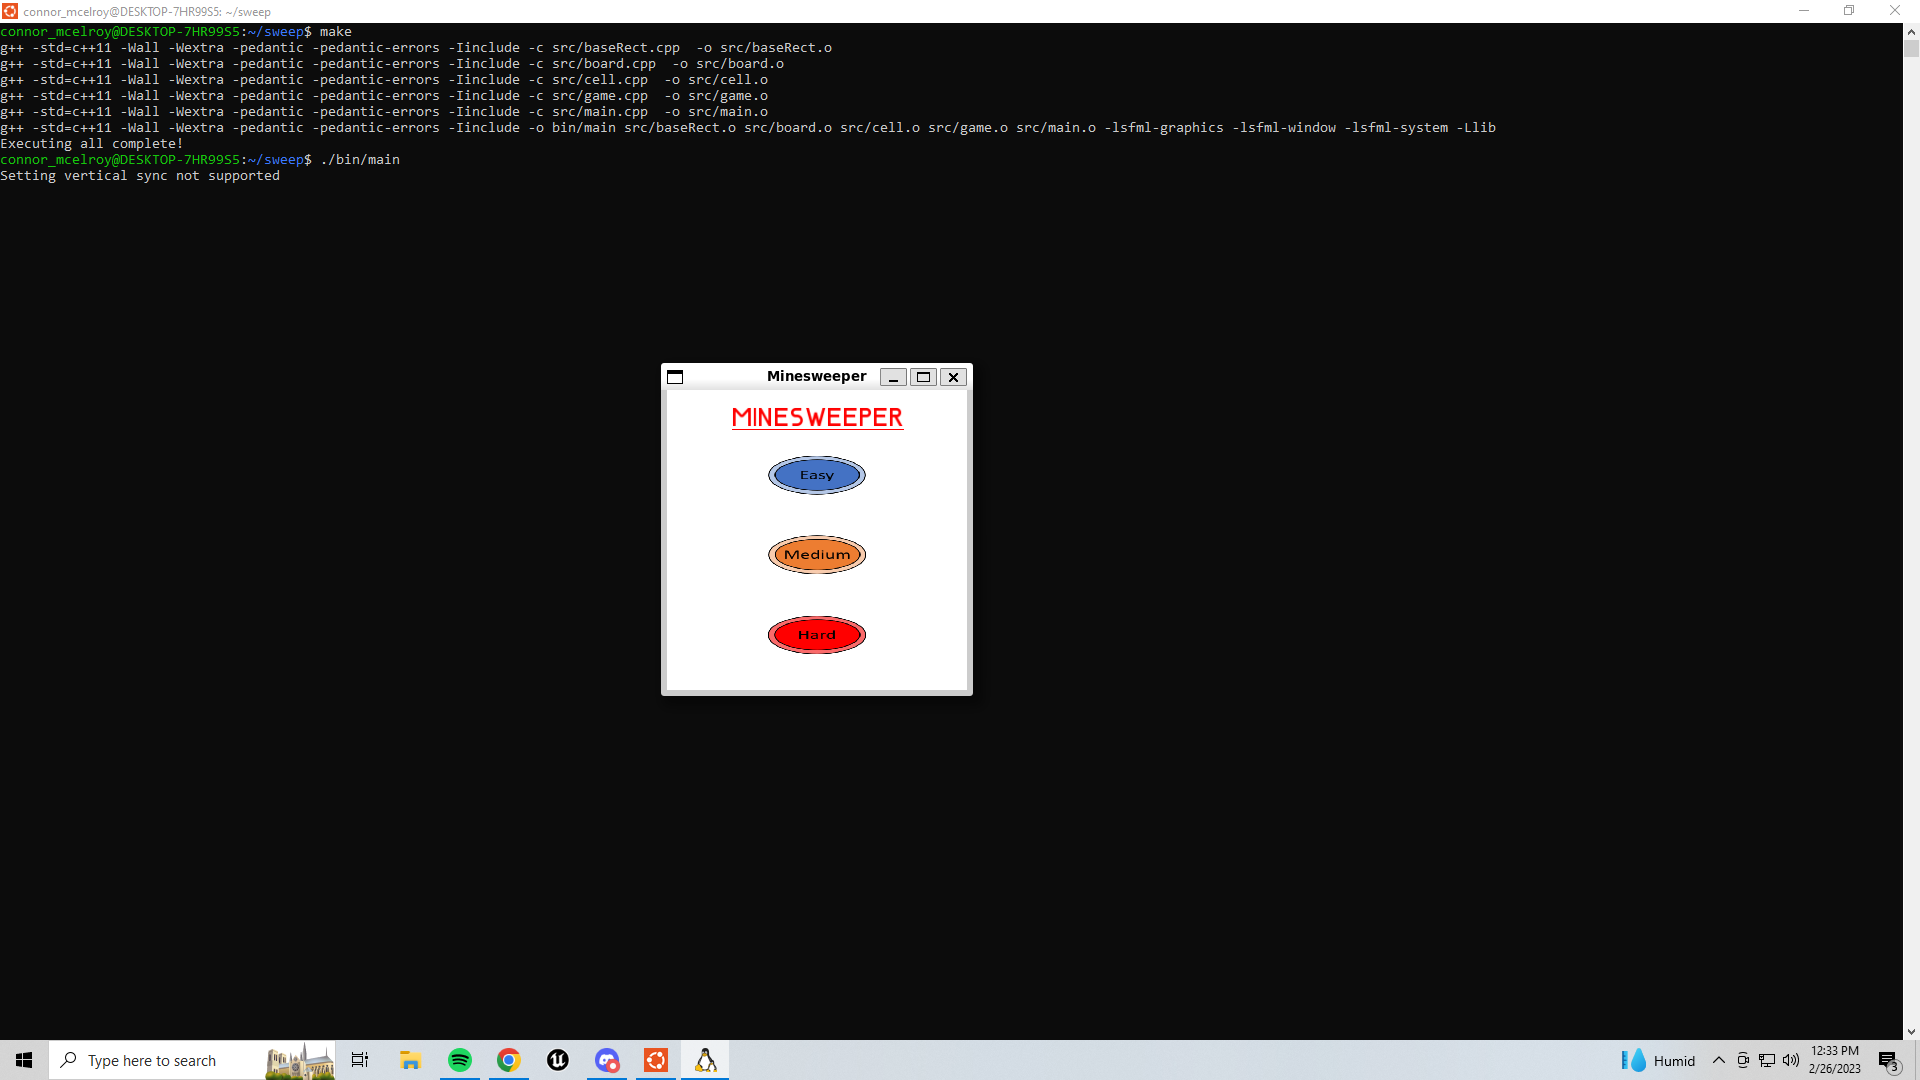Minimize the Minesweeper game window

pos(893,377)
